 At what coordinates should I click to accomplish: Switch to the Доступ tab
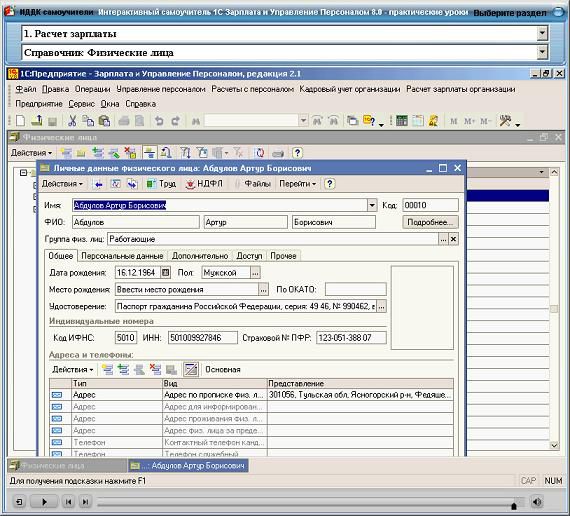click(x=249, y=256)
